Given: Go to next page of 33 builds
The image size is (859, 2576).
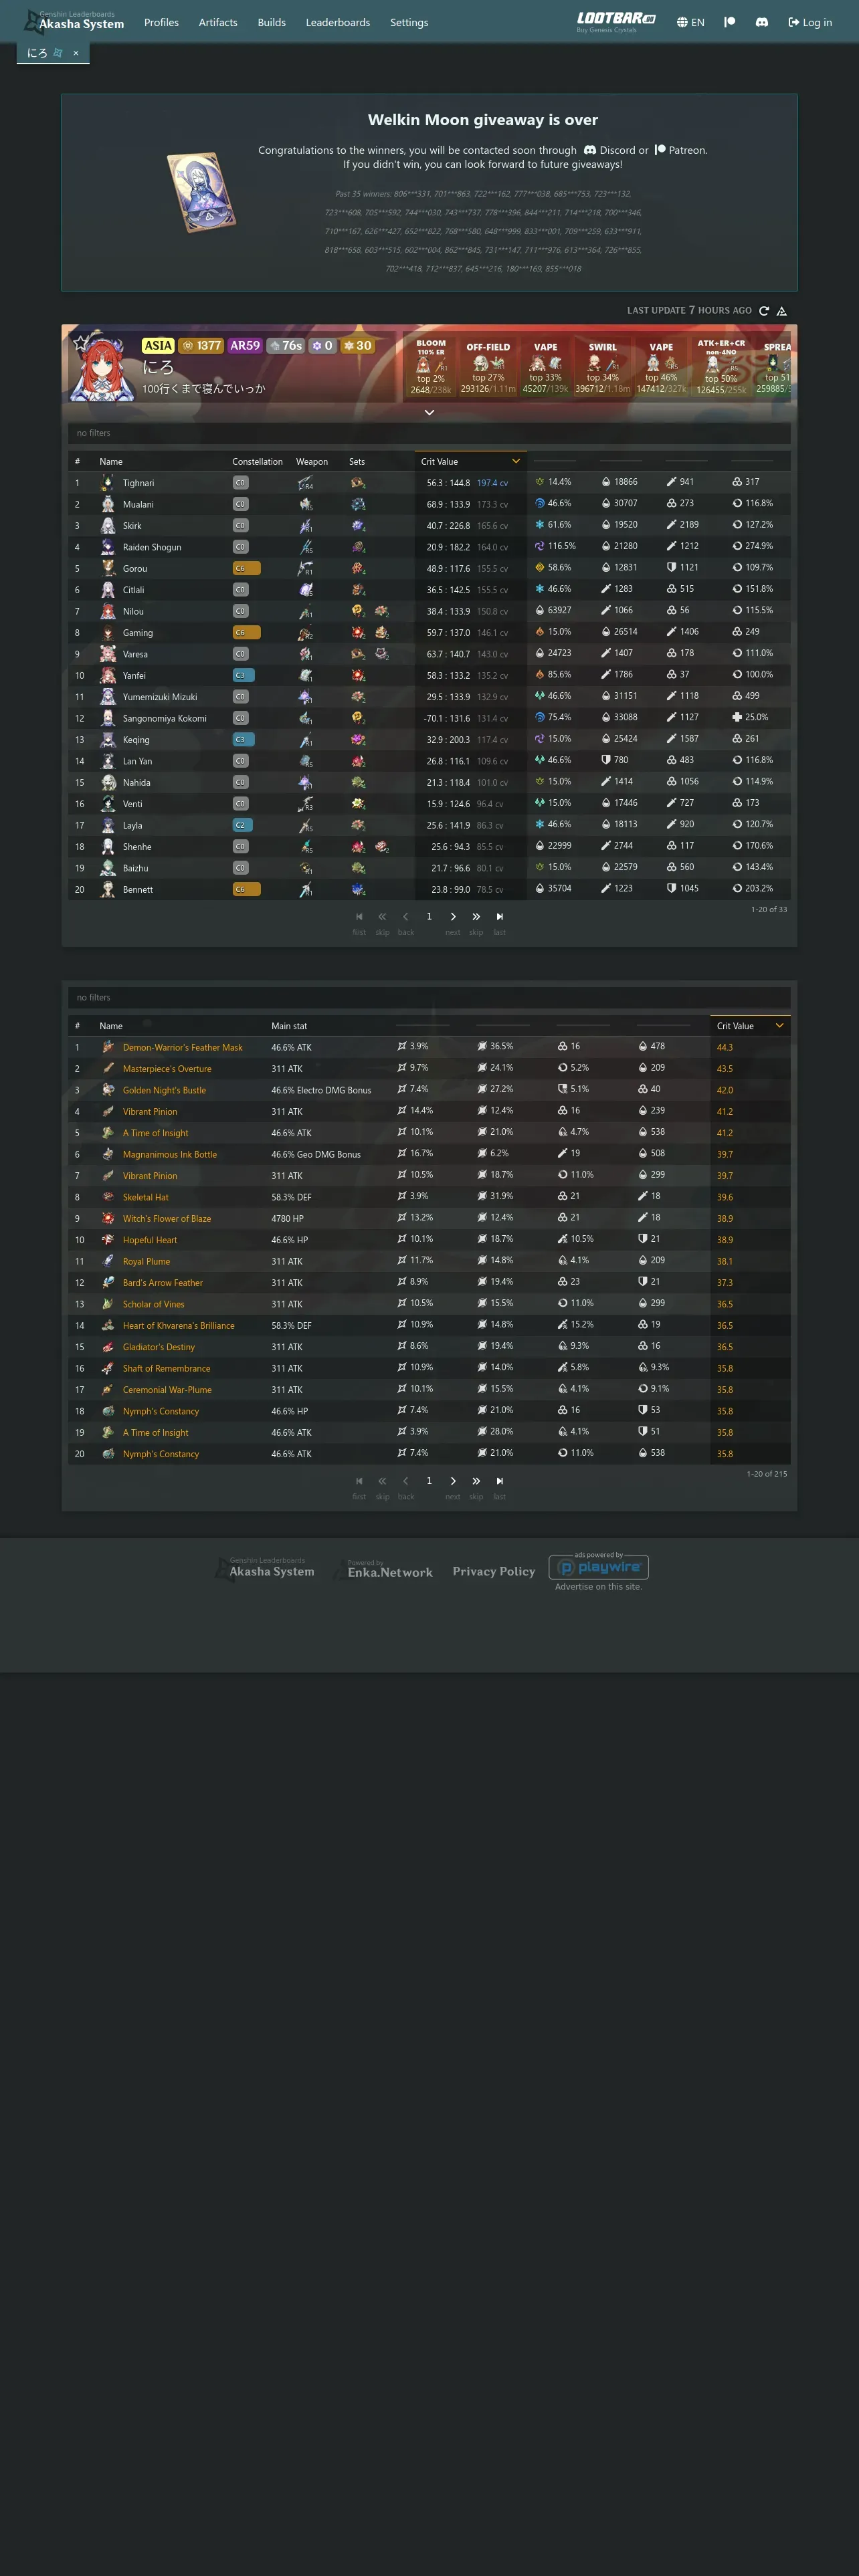Looking at the screenshot, I should click(453, 917).
